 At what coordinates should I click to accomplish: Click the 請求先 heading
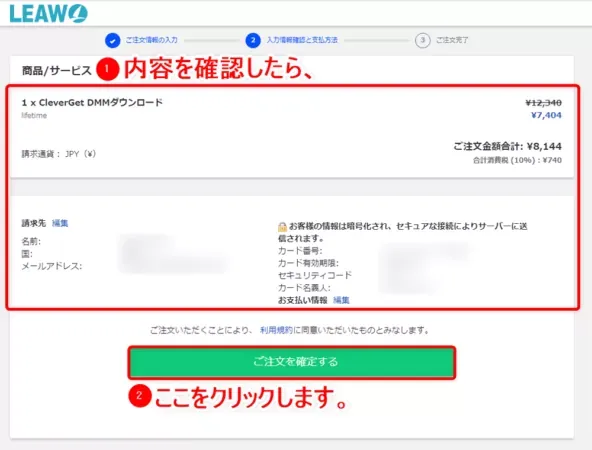pos(34,223)
